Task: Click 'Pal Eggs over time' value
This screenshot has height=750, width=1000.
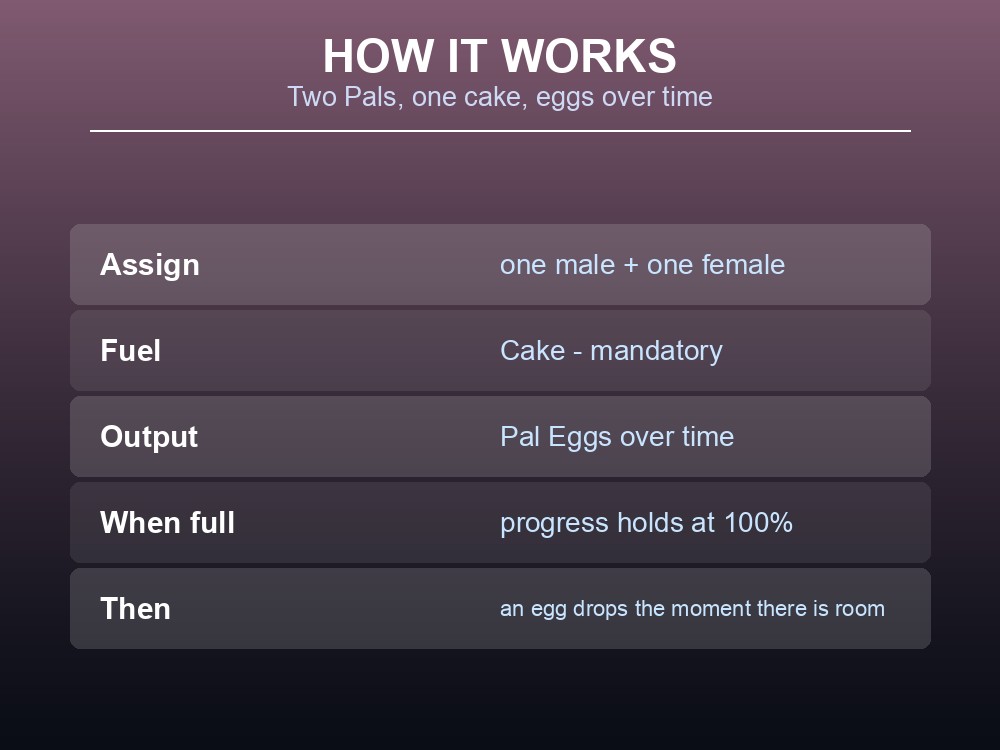Action: coord(617,437)
